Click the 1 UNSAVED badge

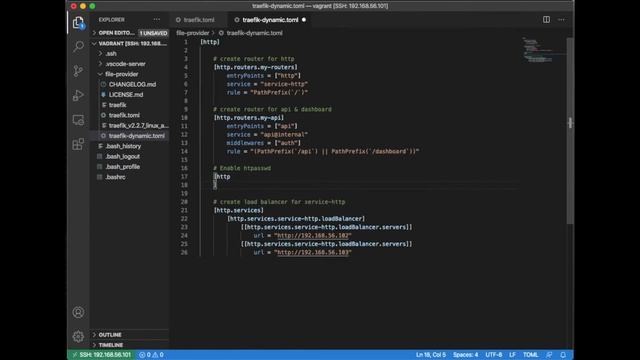pyautogui.click(x=153, y=33)
